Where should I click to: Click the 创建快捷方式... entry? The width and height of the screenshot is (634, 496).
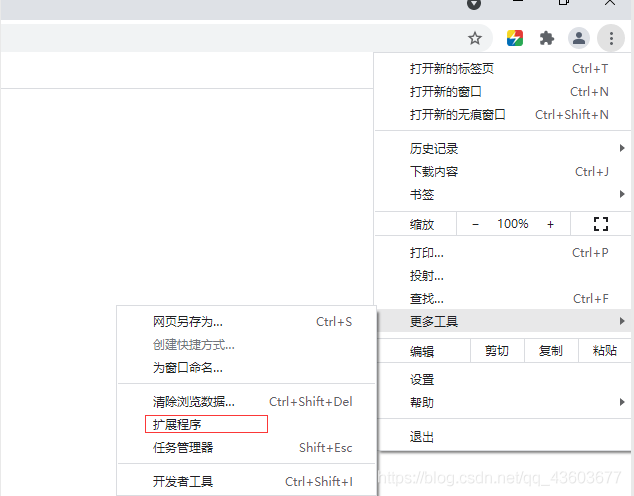point(246,345)
